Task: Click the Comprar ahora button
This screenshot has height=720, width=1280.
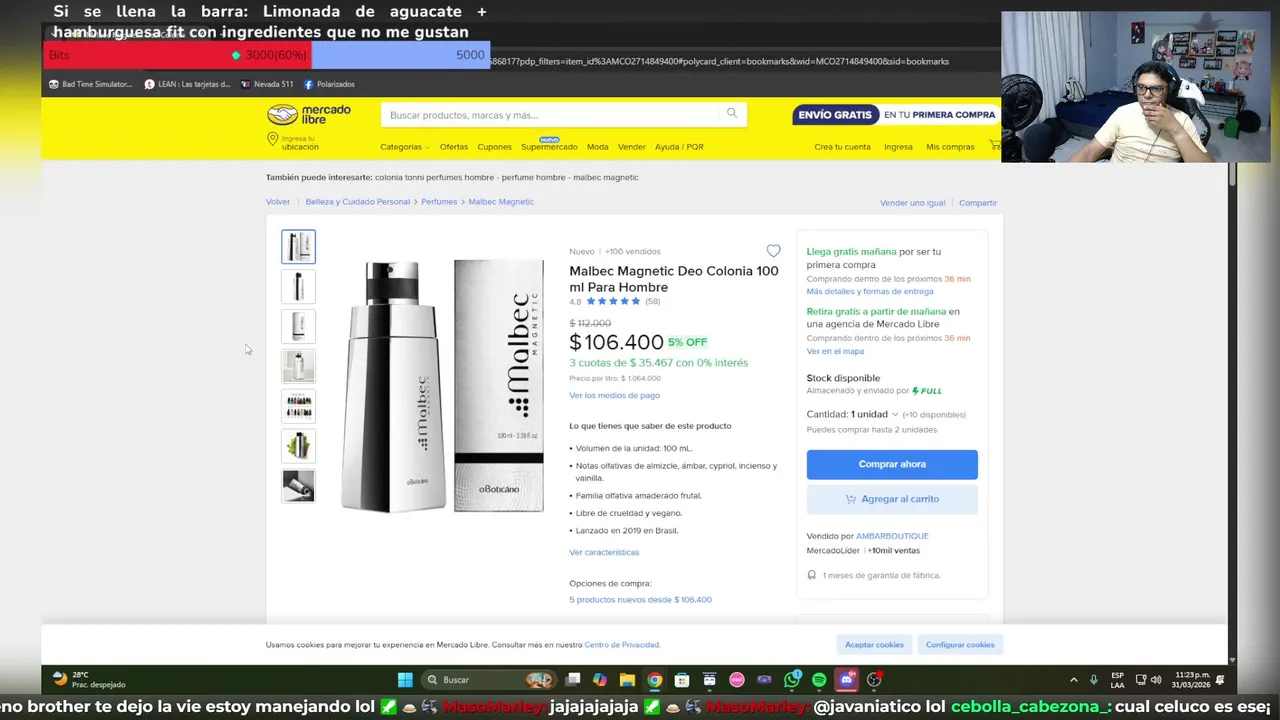Action: pos(892,464)
